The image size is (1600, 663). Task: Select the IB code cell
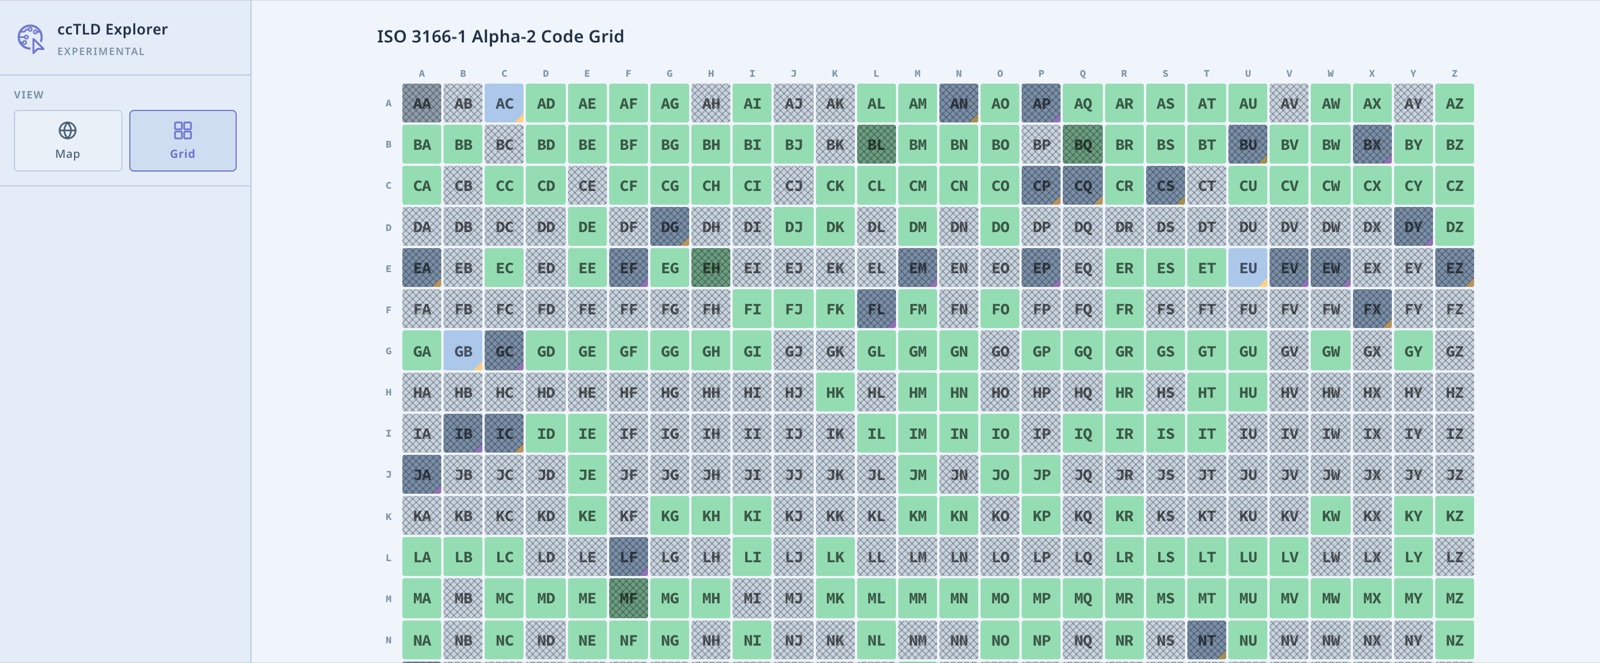pyautogui.click(x=463, y=434)
